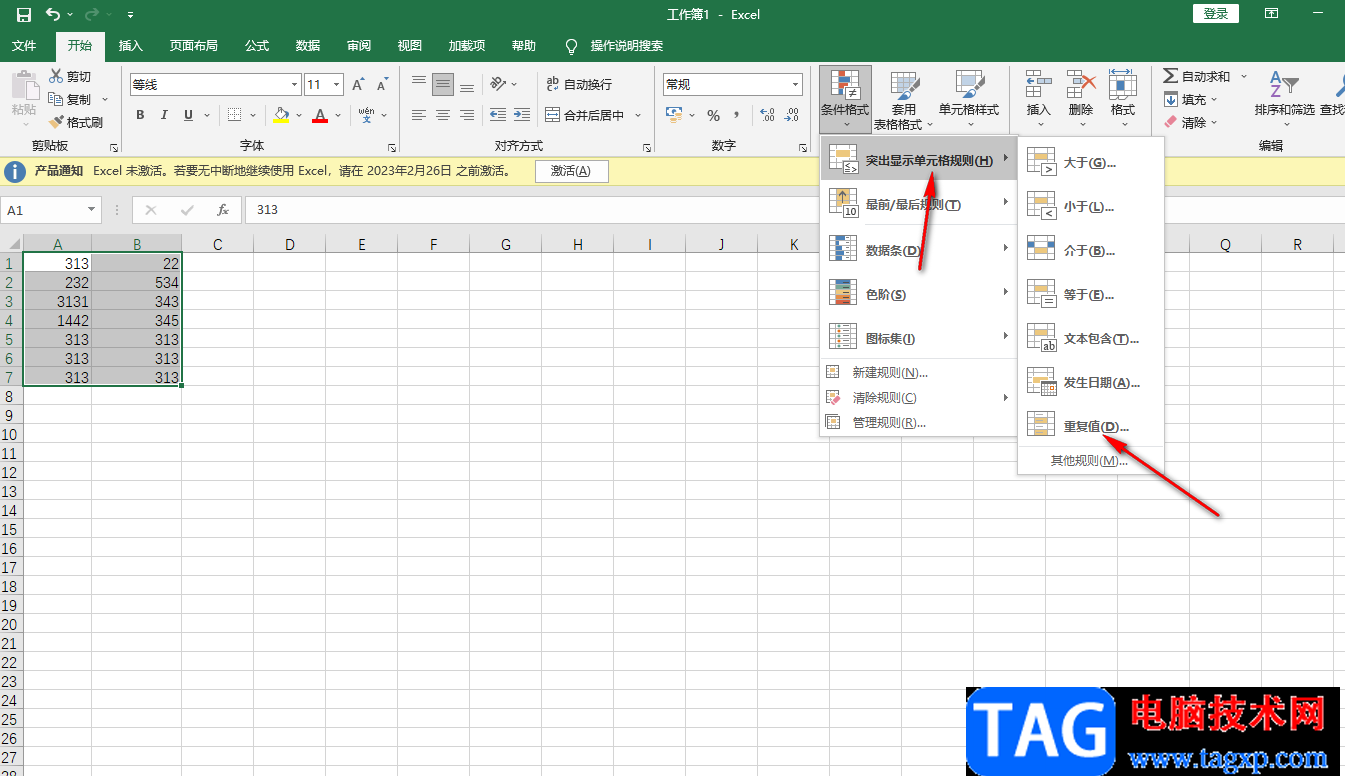
Task: Open the 文wén phonetic guide tool
Action: pos(367,115)
